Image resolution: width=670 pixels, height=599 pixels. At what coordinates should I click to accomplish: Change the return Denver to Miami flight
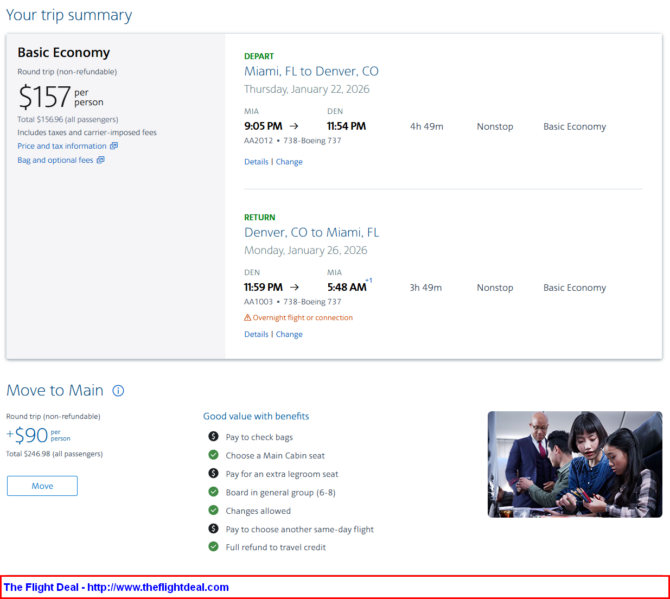pos(289,335)
